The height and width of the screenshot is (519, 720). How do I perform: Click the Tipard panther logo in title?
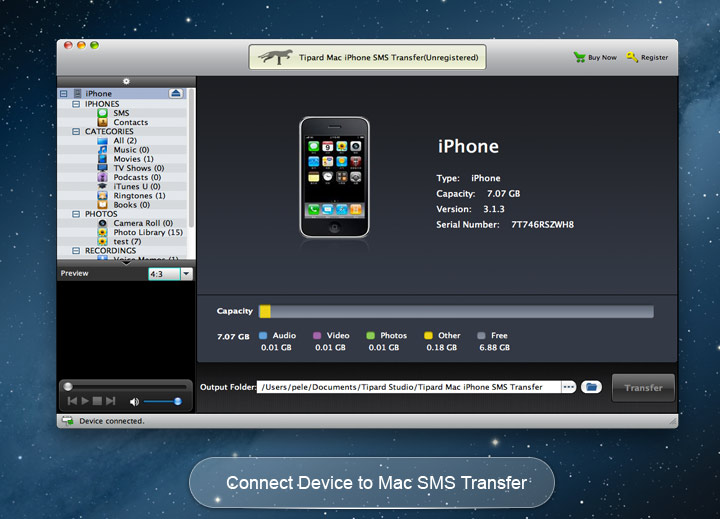pos(276,57)
